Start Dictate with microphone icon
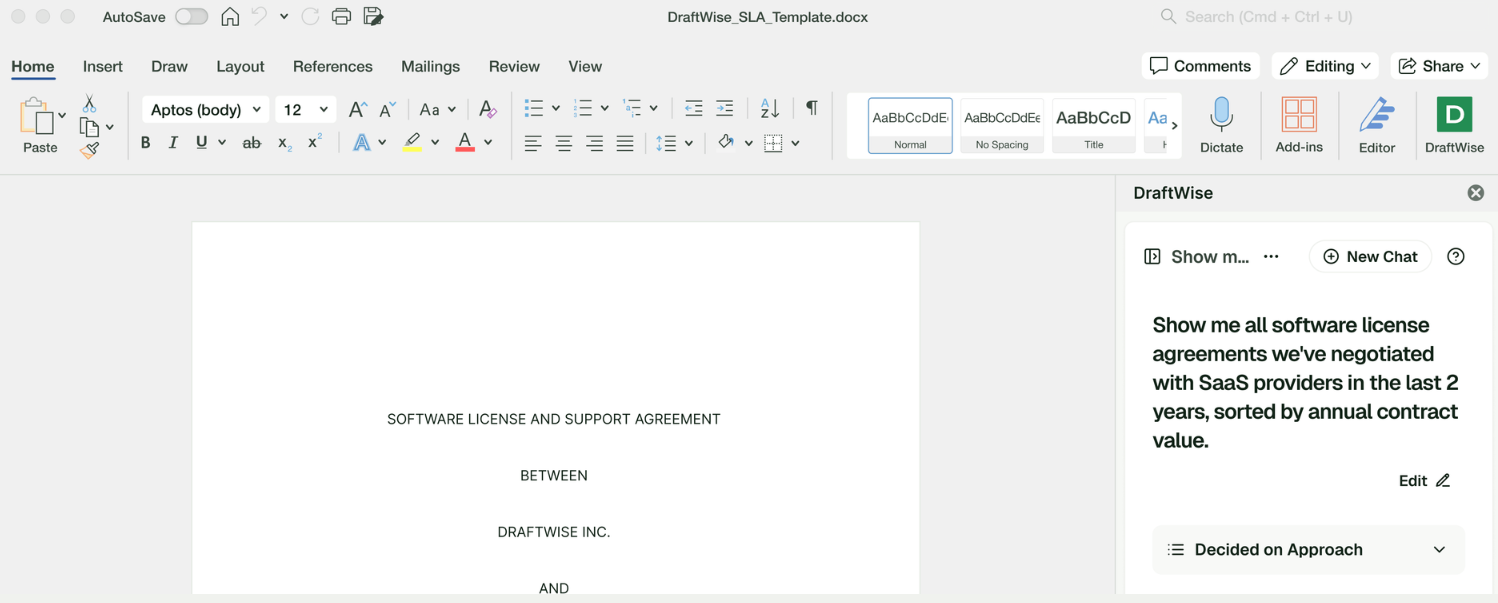Image resolution: width=1498 pixels, height=603 pixels. 1221,125
